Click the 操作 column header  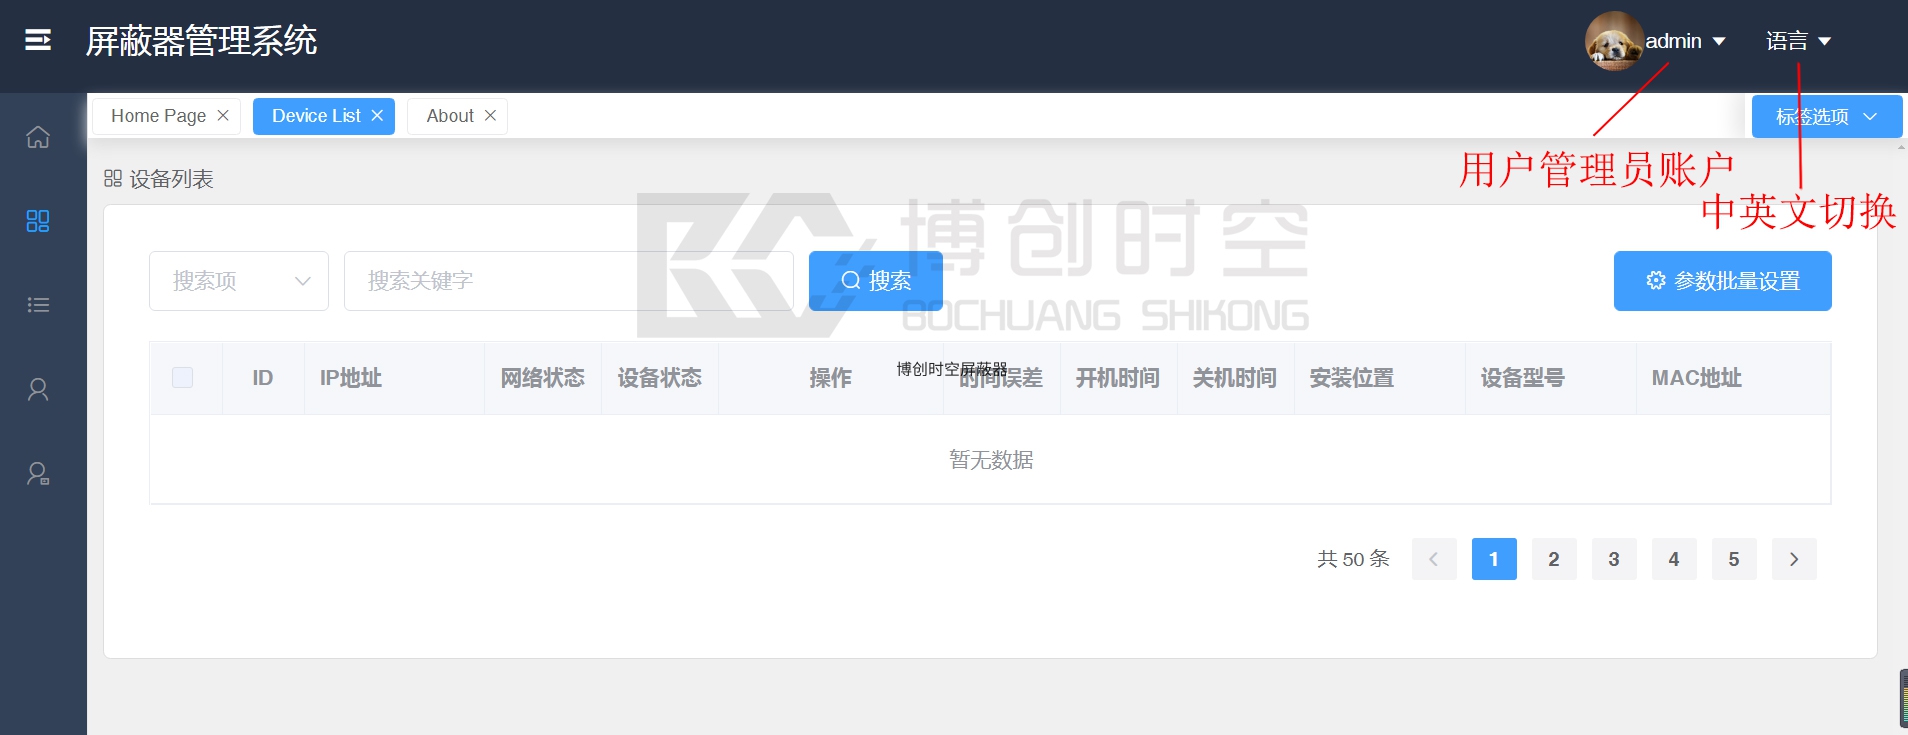831,378
